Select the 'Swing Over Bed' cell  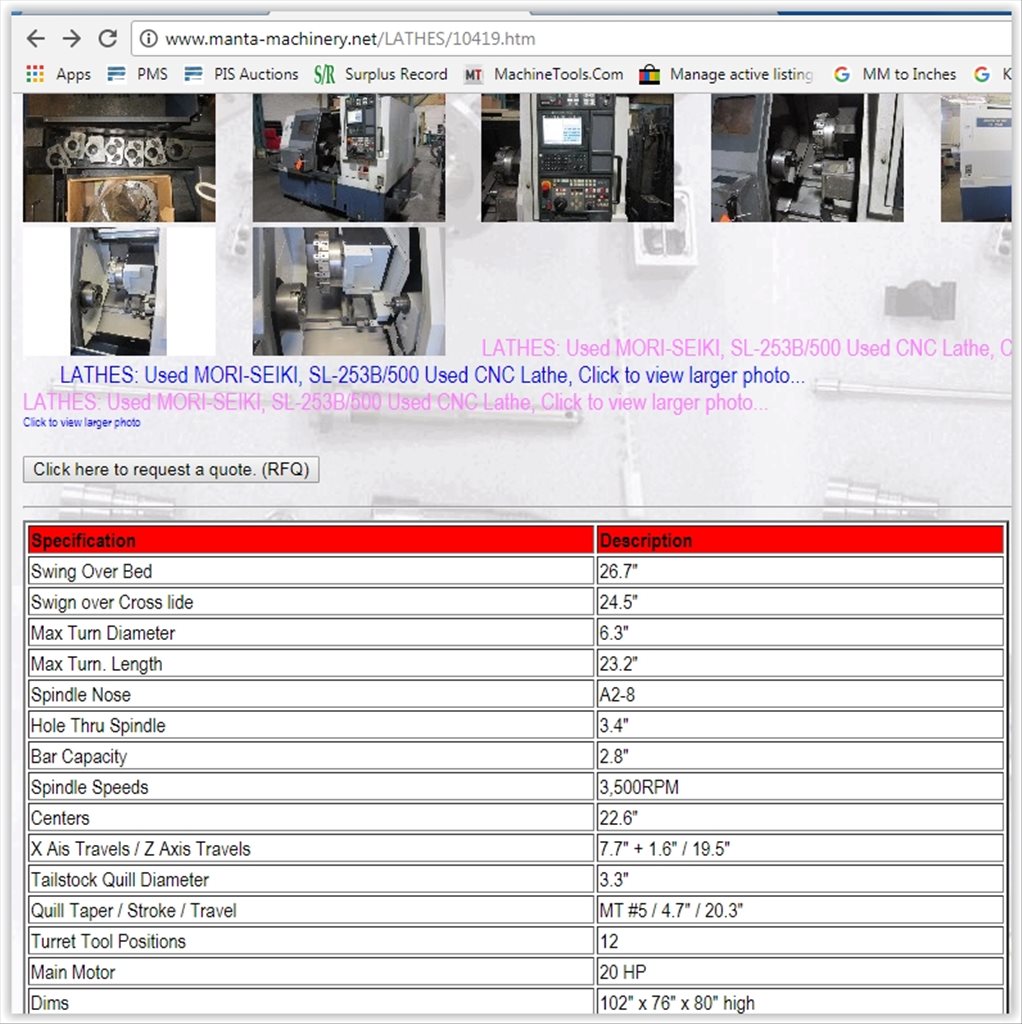(311, 571)
